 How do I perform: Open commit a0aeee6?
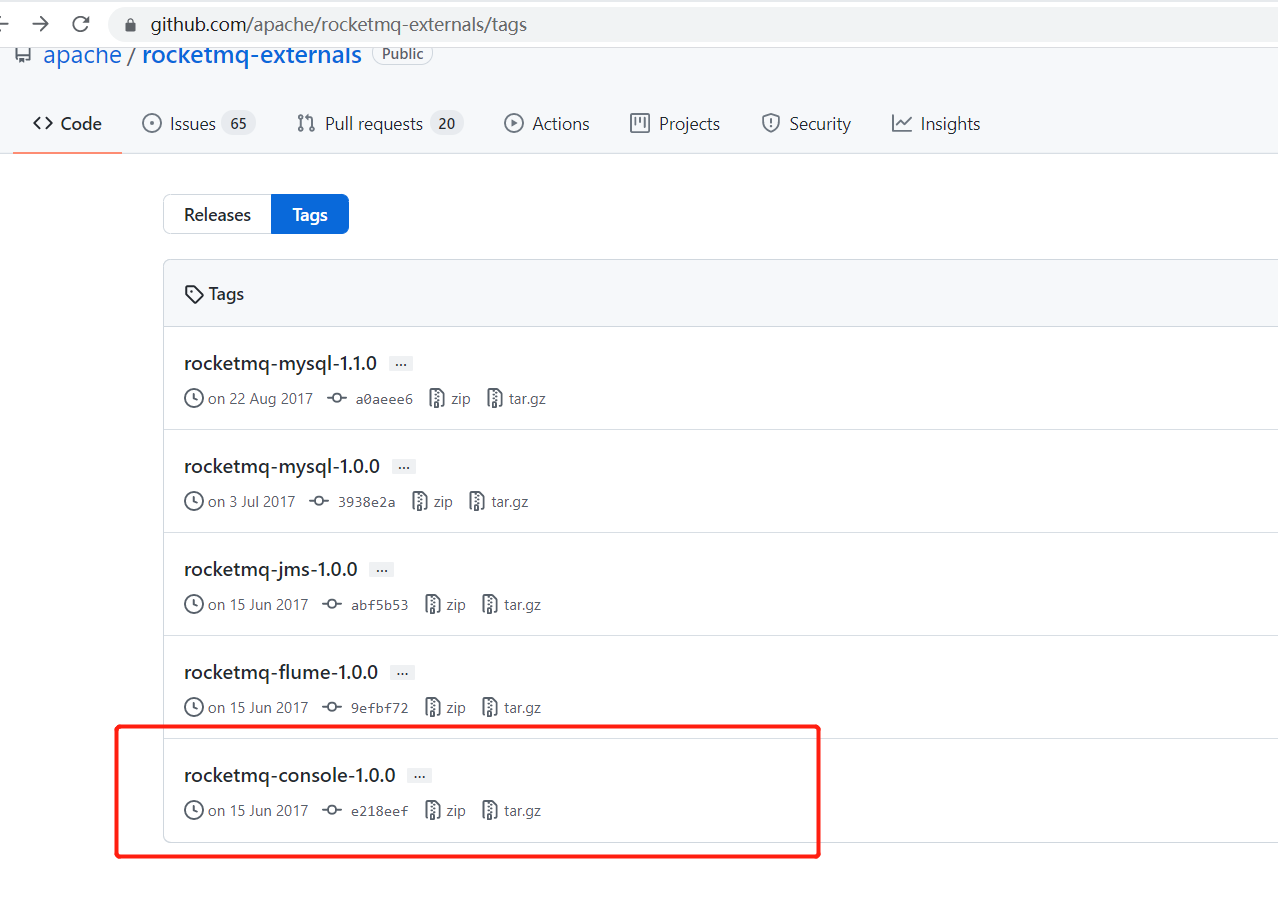tap(384, 399)
